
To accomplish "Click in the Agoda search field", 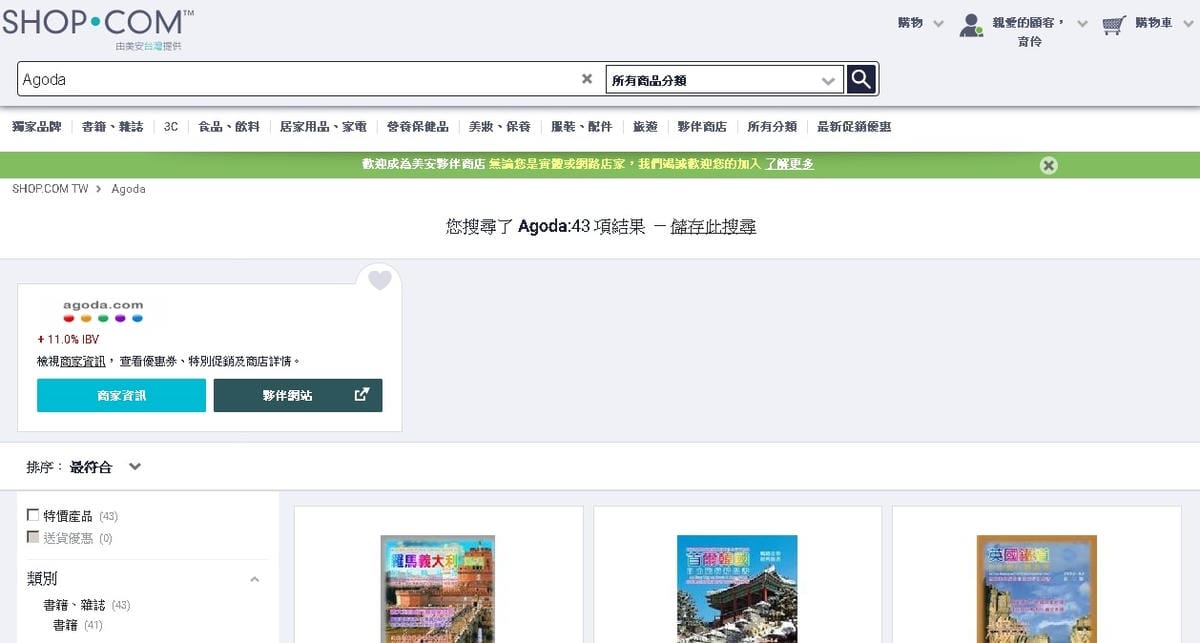I will pyautogui.click(x=298, y=79).
